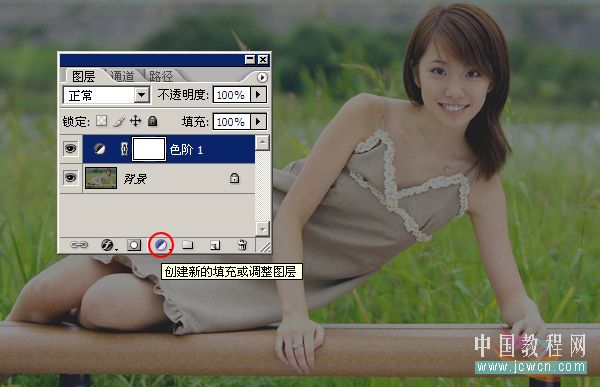
Task: Select the 色阶 1 layer mask thumbnail
Action: click(x=149, y=149)
